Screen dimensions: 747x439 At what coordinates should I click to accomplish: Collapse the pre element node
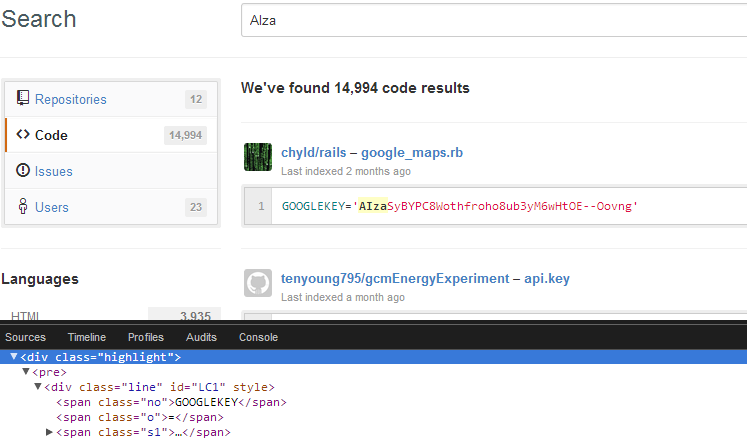pyautogui.click(x=26, y=372)
